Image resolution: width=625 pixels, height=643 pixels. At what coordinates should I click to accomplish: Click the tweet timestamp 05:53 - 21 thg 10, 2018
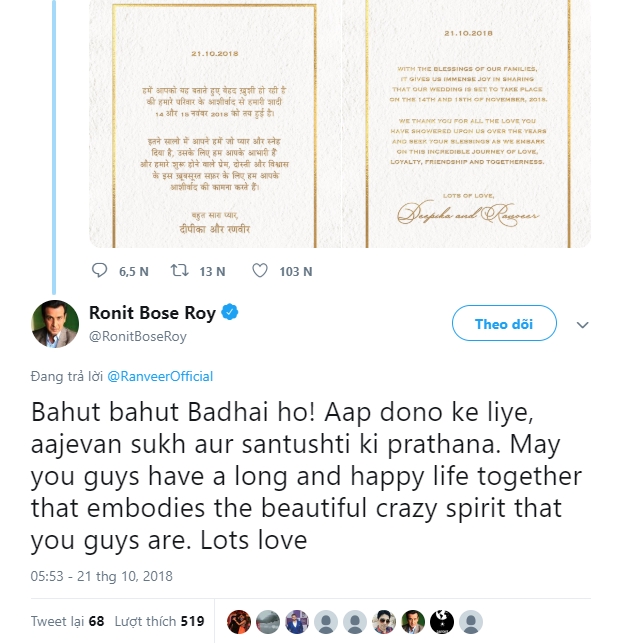point(102,576)
